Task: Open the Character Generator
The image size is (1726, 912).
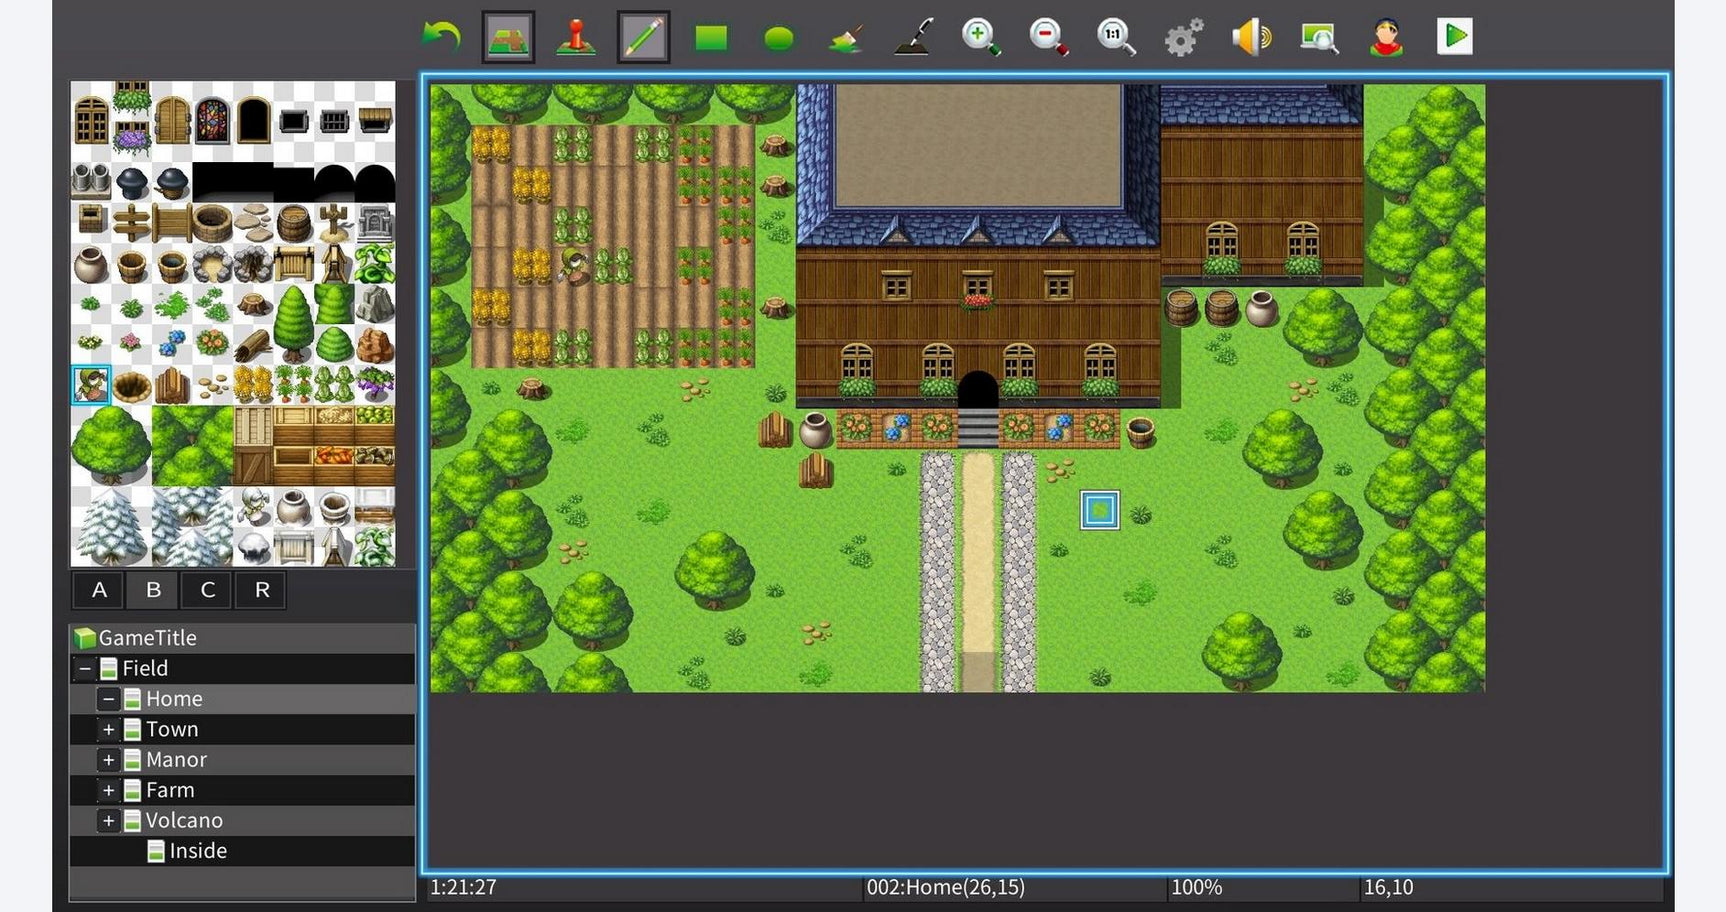Action: click(1388, 36)
